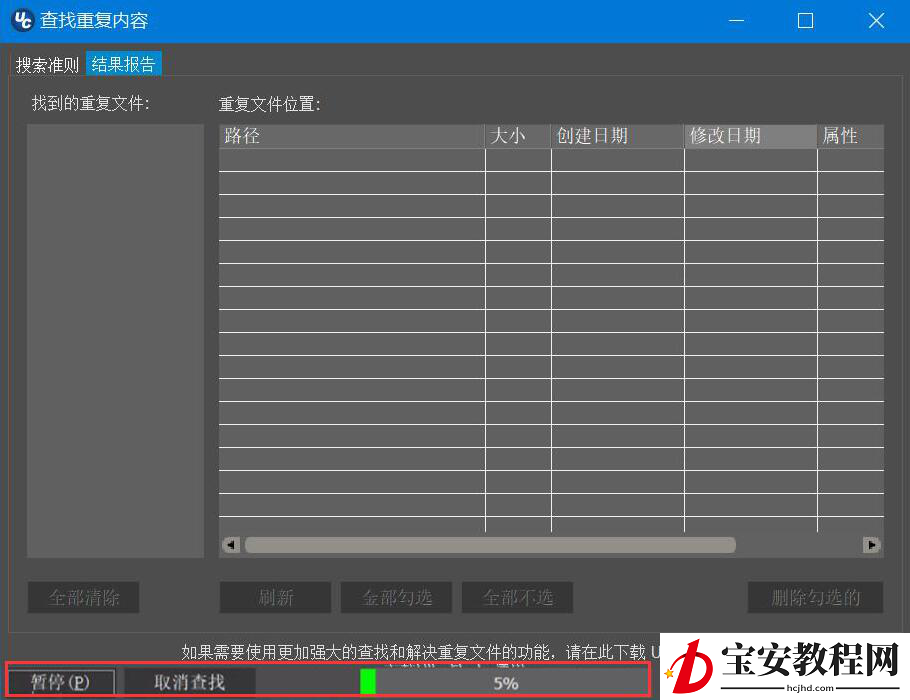Switch to the 结果报告 tab
910x700 pixels.
tap(124, 64)
